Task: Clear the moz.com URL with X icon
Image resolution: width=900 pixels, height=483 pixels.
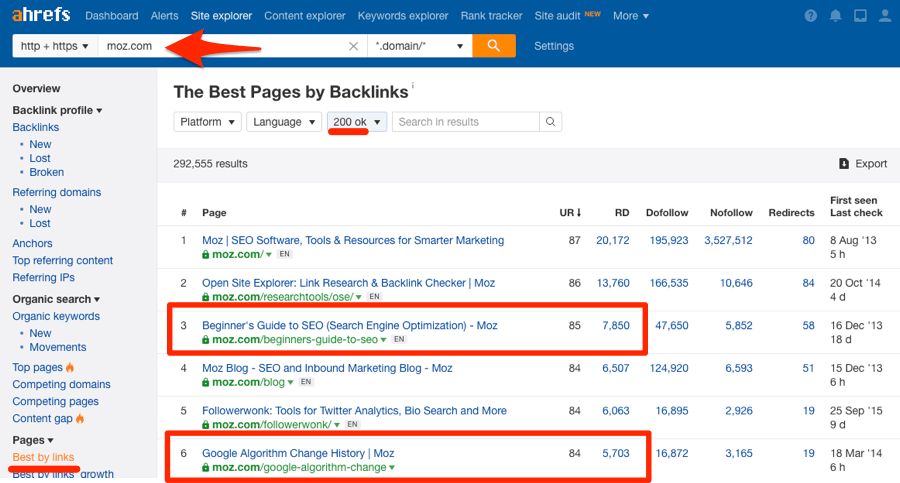Action: (354, 47)
